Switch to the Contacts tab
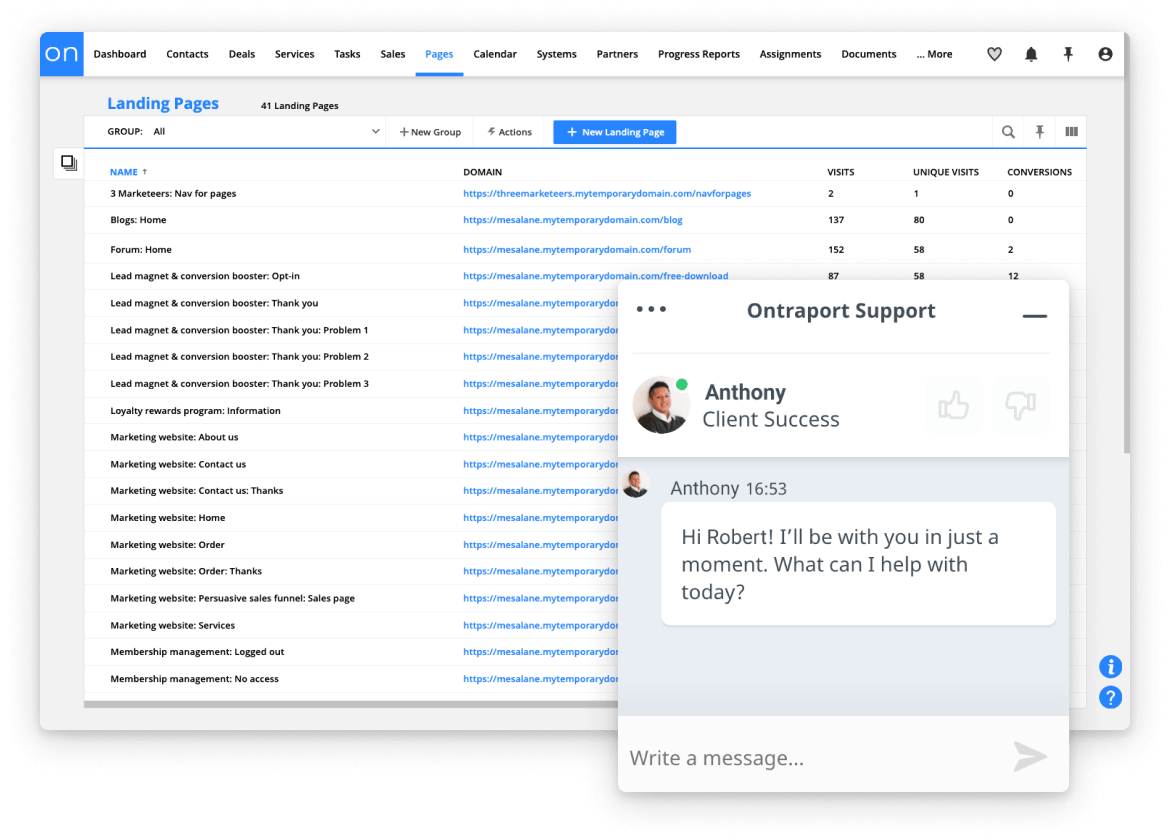The height and width of the screenshot is (840, 1170). 187,54
